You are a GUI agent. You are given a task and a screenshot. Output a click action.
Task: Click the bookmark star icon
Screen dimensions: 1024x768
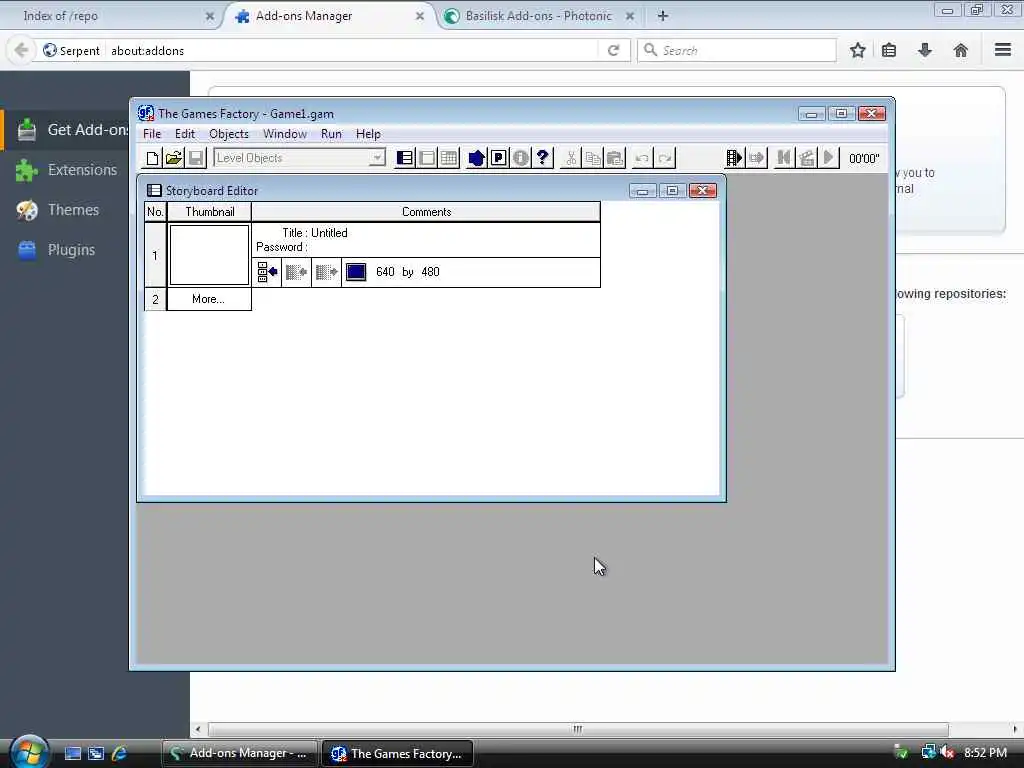click(x=857, y=50)
